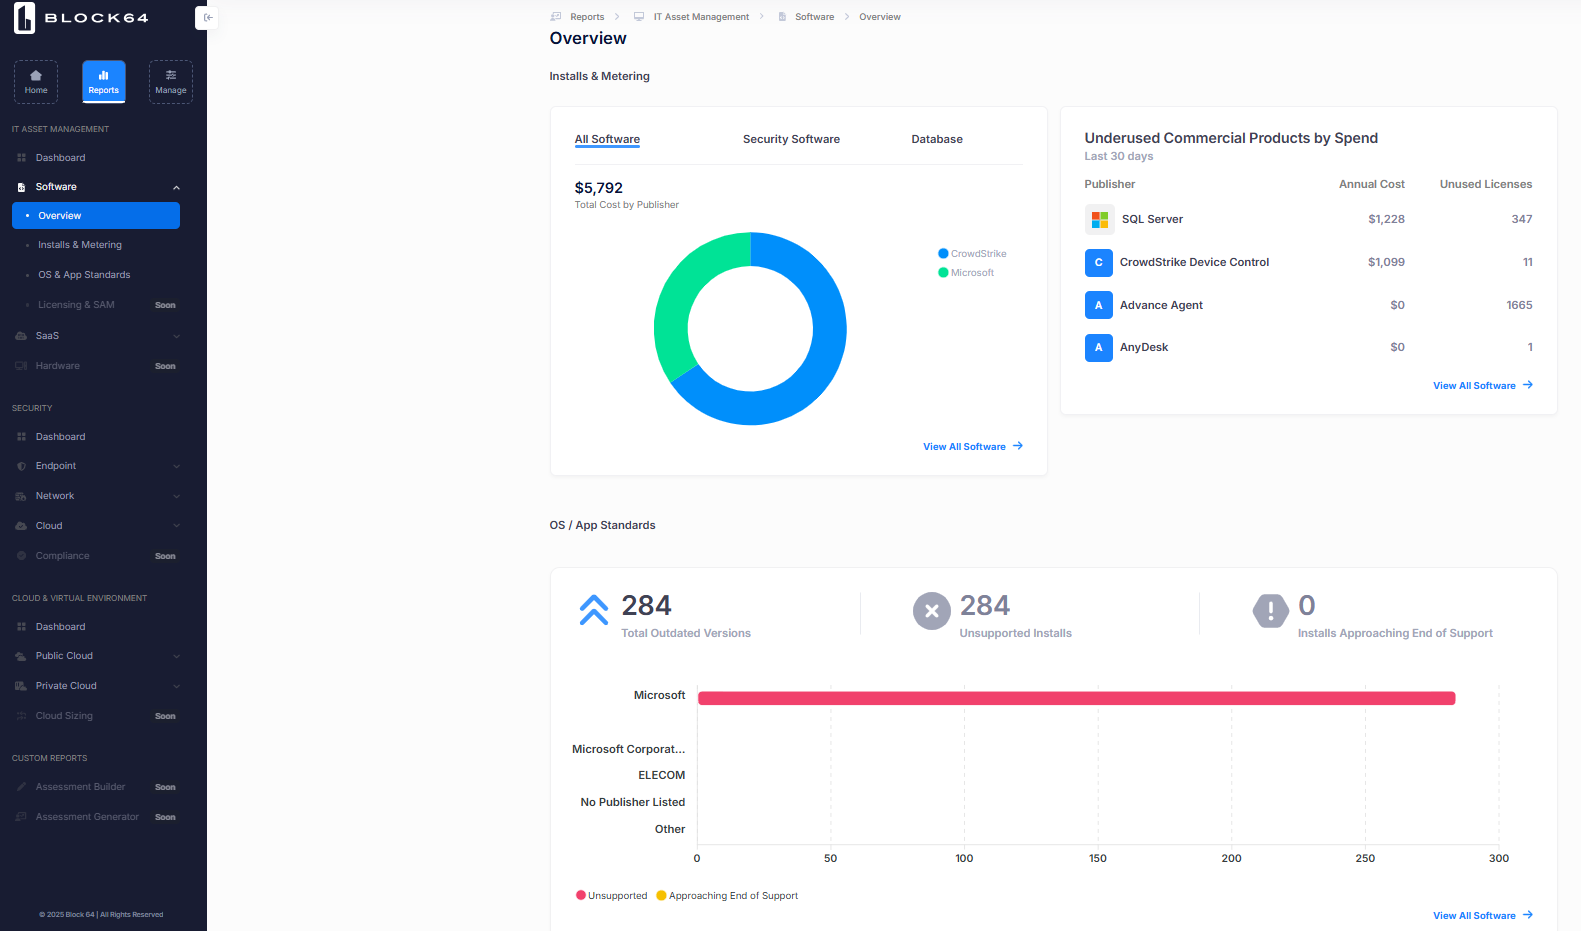This screenshot has height=931, width=1581.
Task: View All Software under Underused Products
Action: 1483,386
